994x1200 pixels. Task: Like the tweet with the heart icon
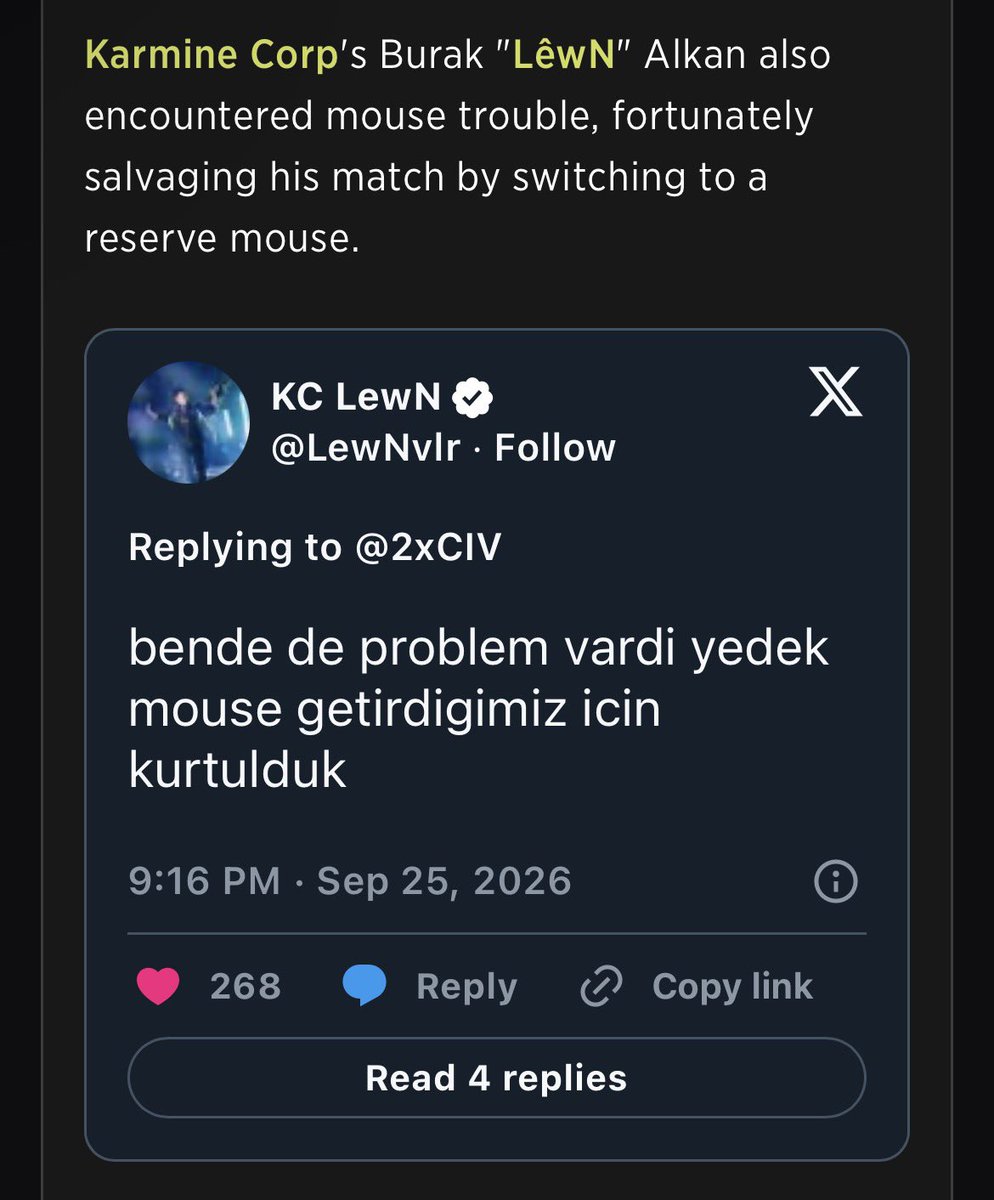157,986
